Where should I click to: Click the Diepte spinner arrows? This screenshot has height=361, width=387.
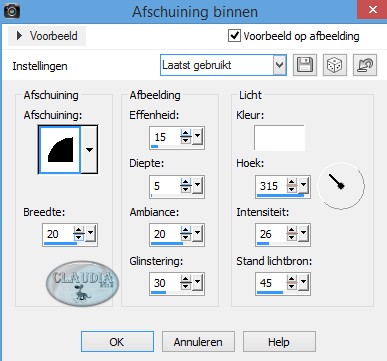(186, 185)
